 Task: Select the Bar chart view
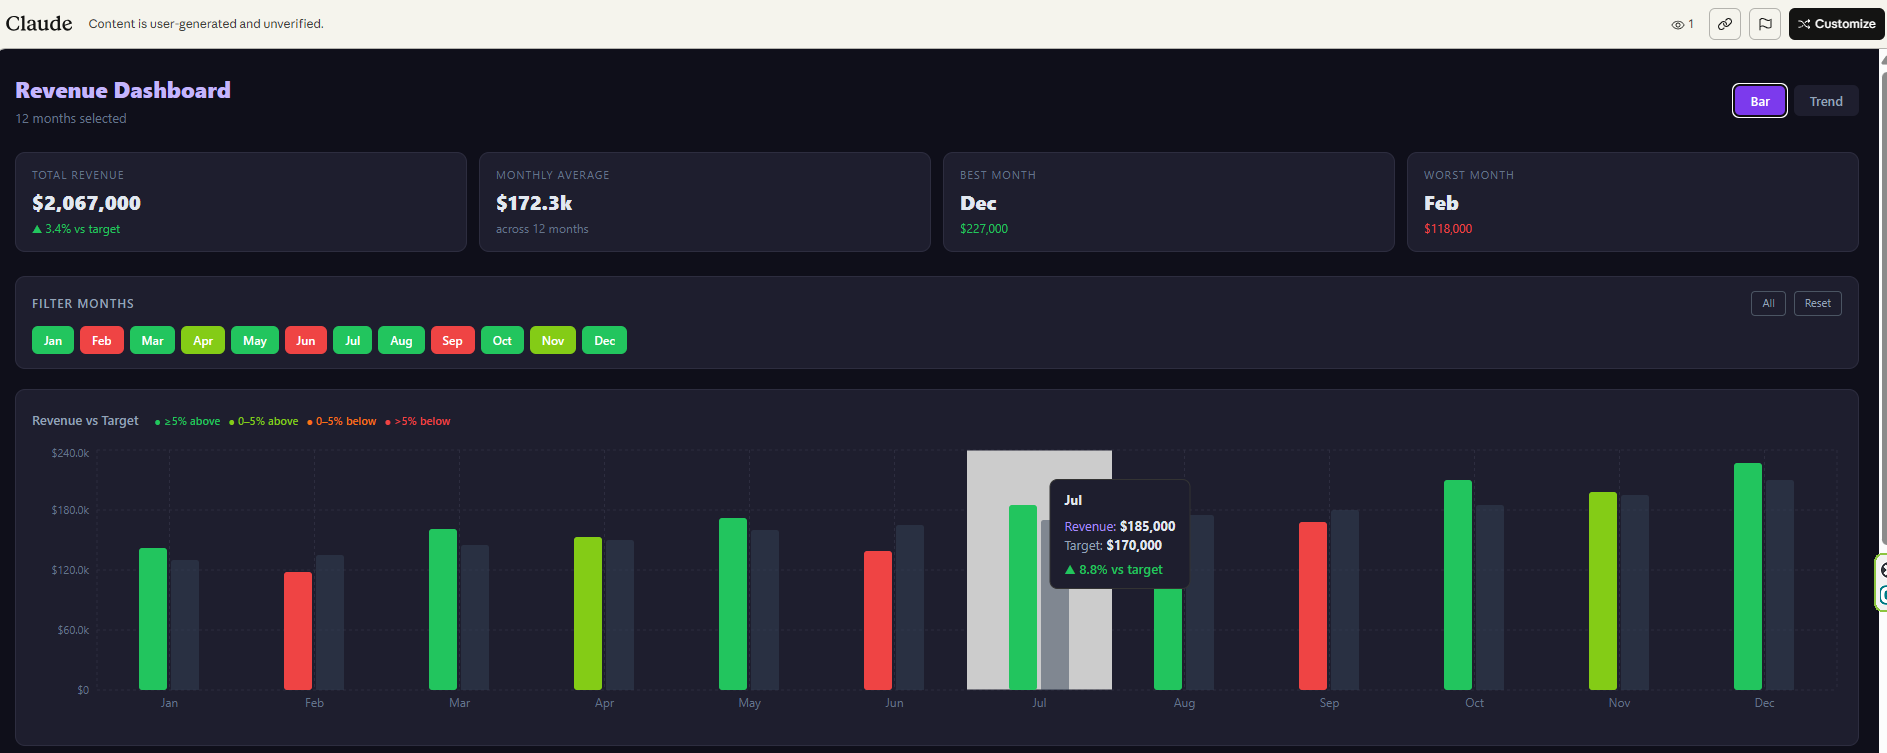coord(1760,101)
